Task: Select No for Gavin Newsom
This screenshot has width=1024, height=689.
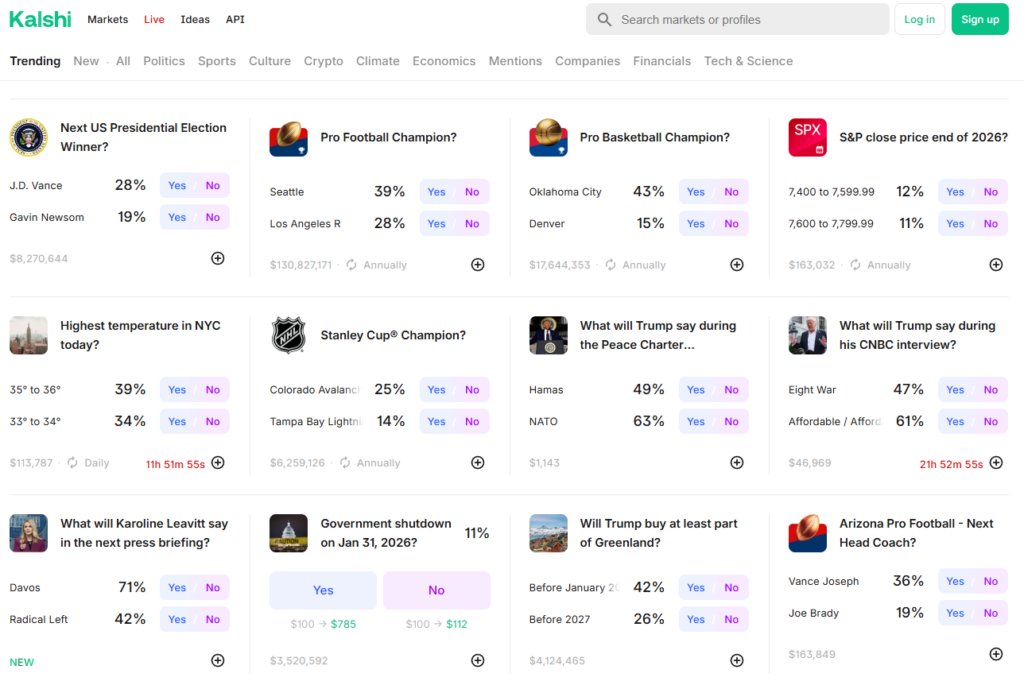Action: [x=213, y=217]
